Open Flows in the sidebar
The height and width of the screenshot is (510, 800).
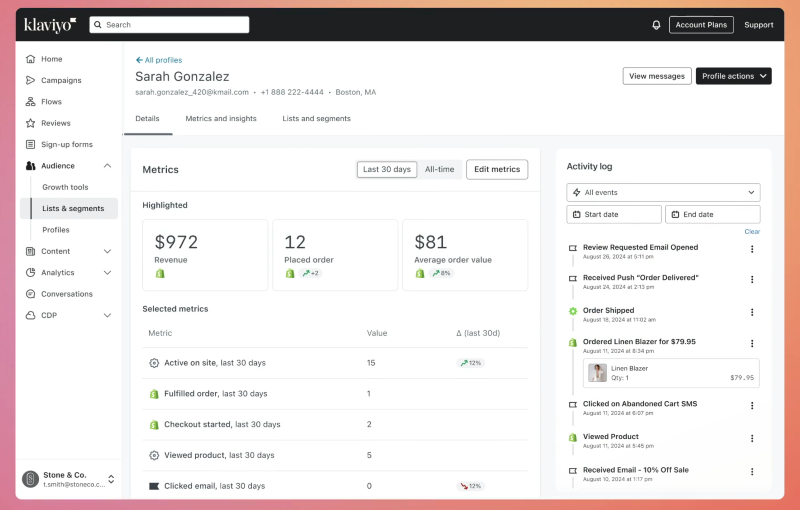click(x=51, y=102)
